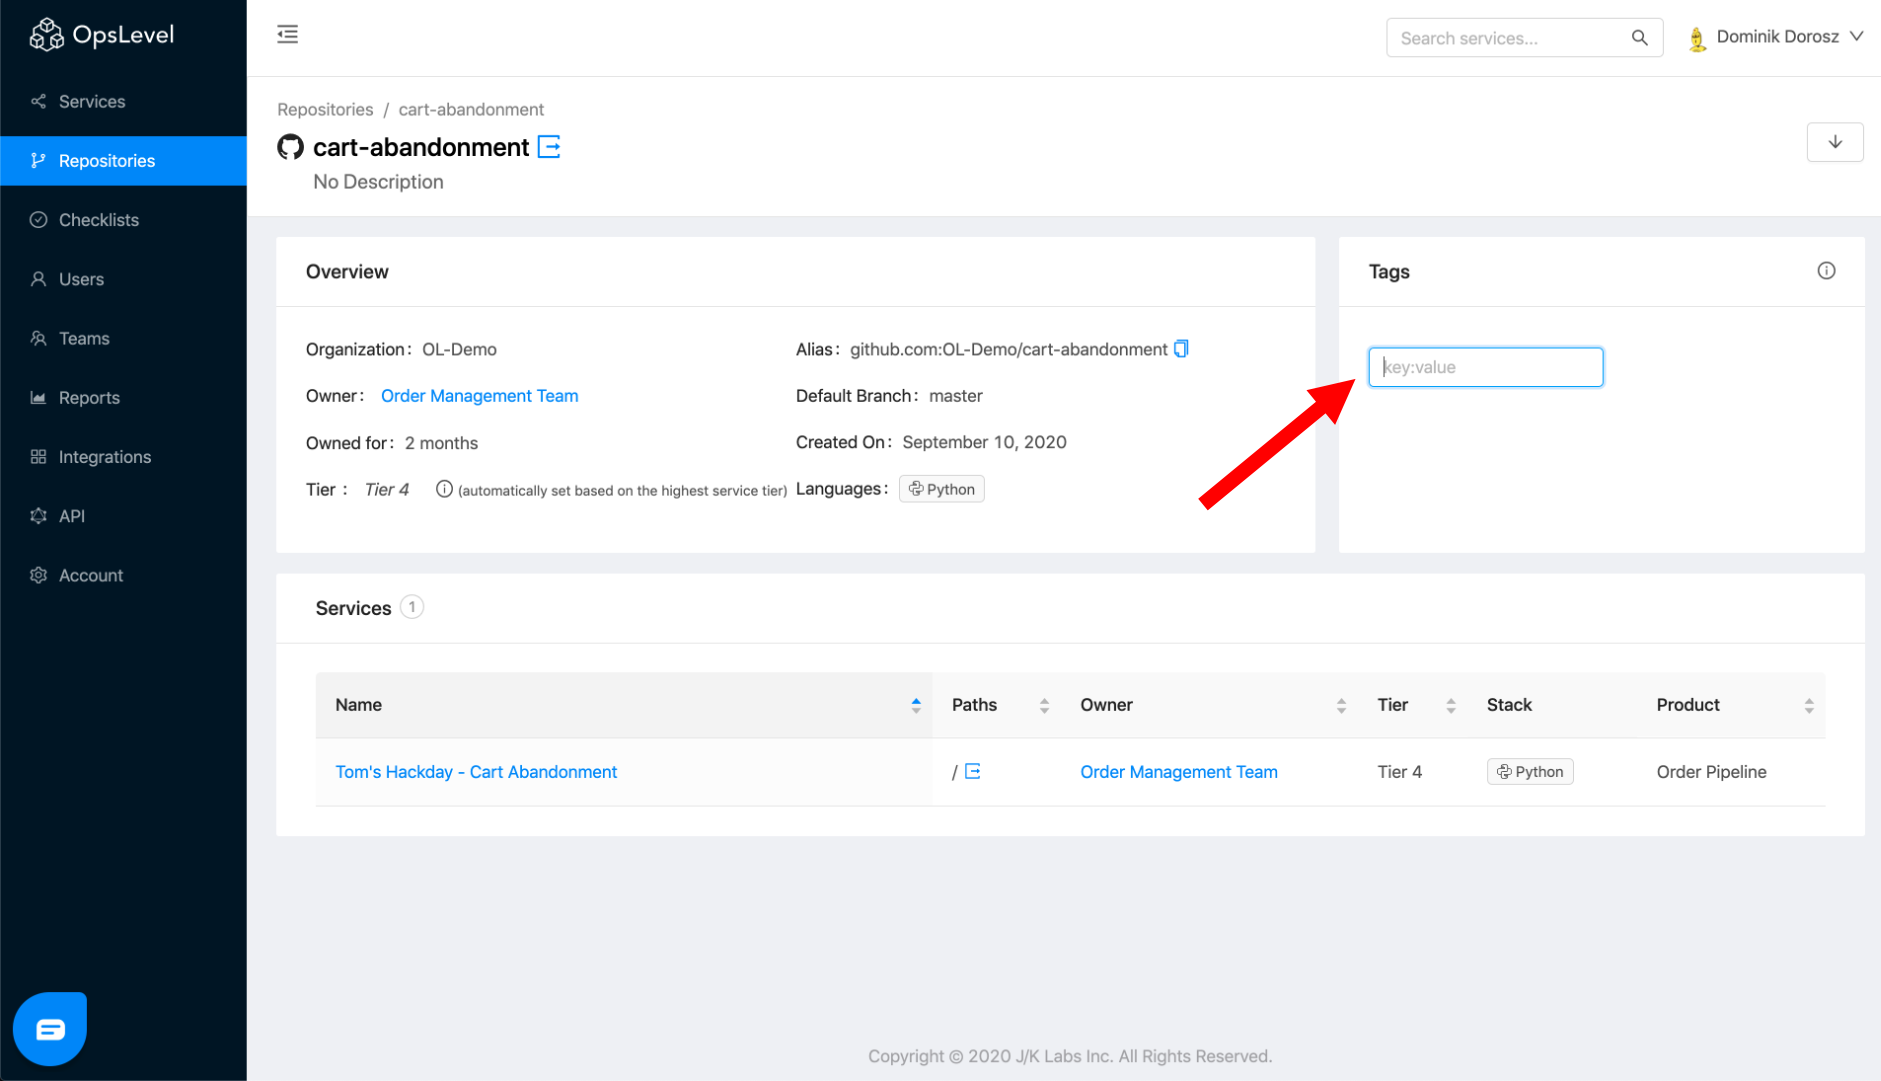
Task: Click the search magnifier icon
Action: click(1639, 38)
